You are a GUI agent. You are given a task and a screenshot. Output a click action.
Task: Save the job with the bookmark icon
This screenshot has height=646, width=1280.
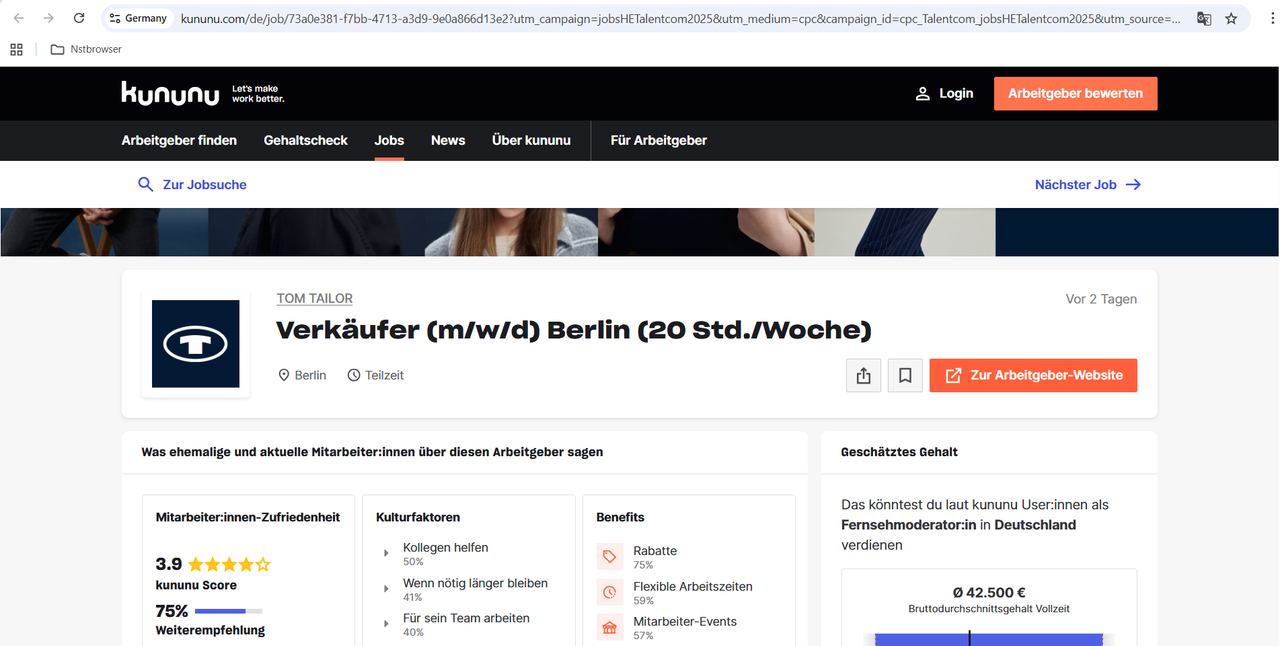[x=905, y=375]
